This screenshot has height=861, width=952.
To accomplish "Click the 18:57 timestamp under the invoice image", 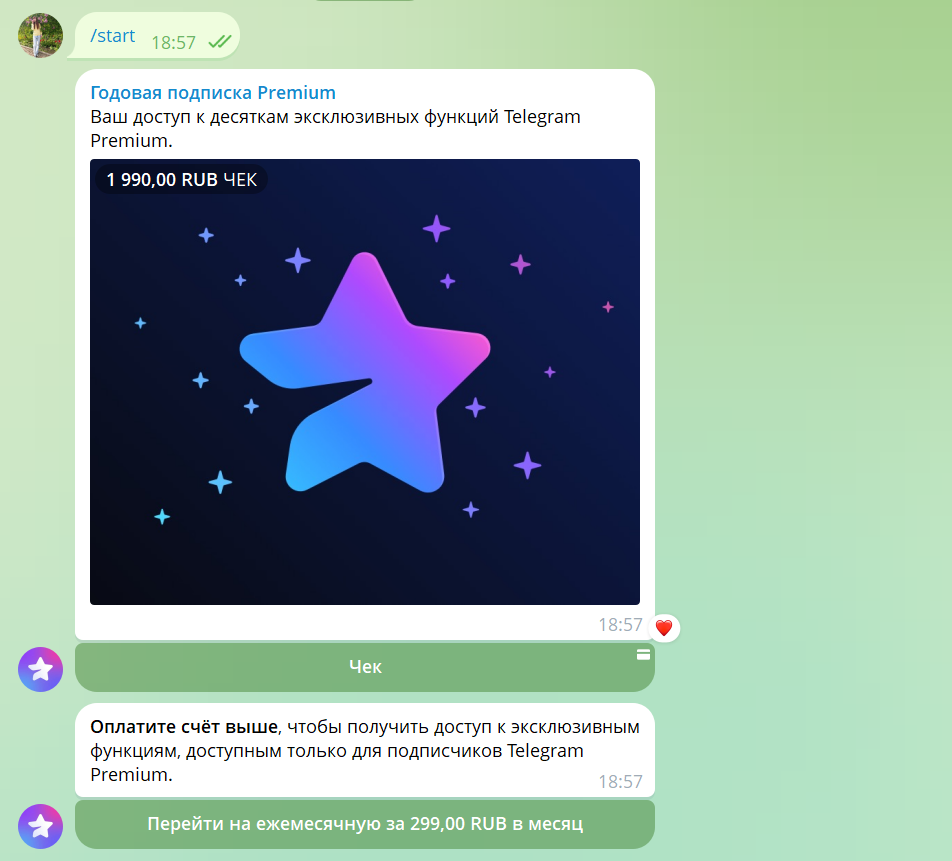I will tap(620, 625).
